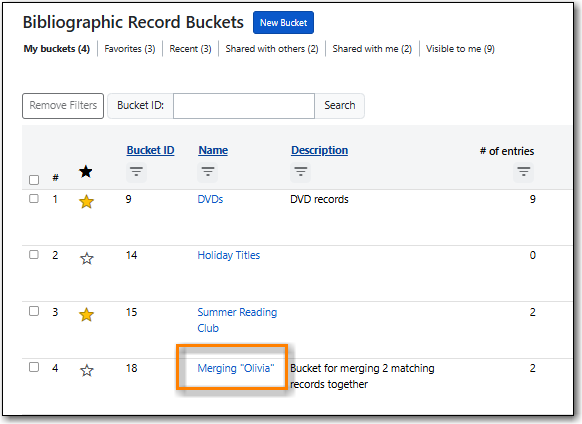Screen dimensions: 582x424
Task: Check the Holiday Titles row checkbox
Action: (x=34, y=255)
